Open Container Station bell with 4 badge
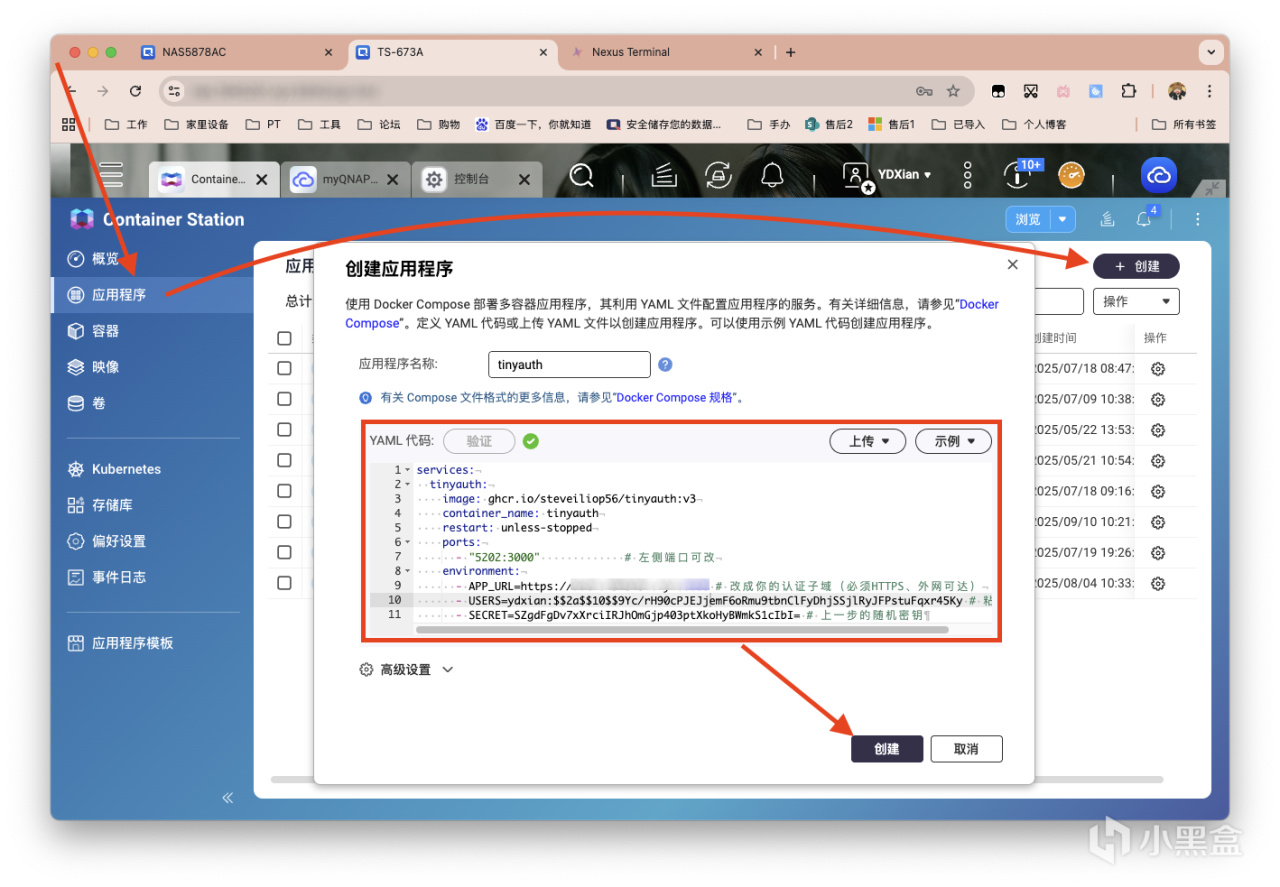This screenshot has width=1280, height=887. tap(1144, 218)
